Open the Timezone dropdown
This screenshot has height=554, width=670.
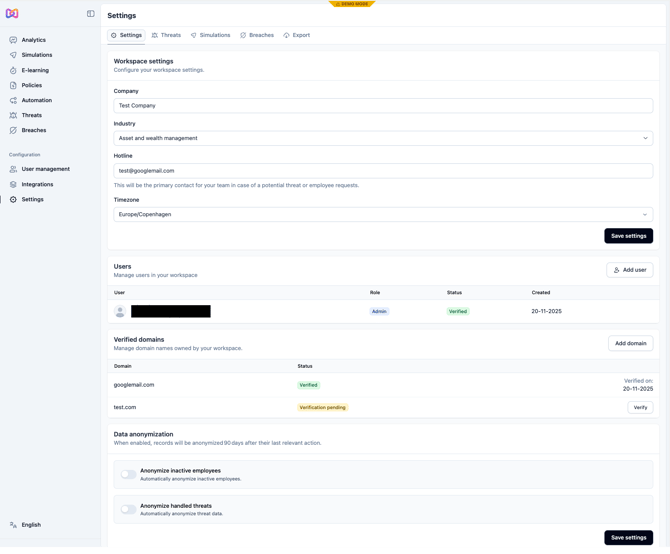[x=383, y=214]
